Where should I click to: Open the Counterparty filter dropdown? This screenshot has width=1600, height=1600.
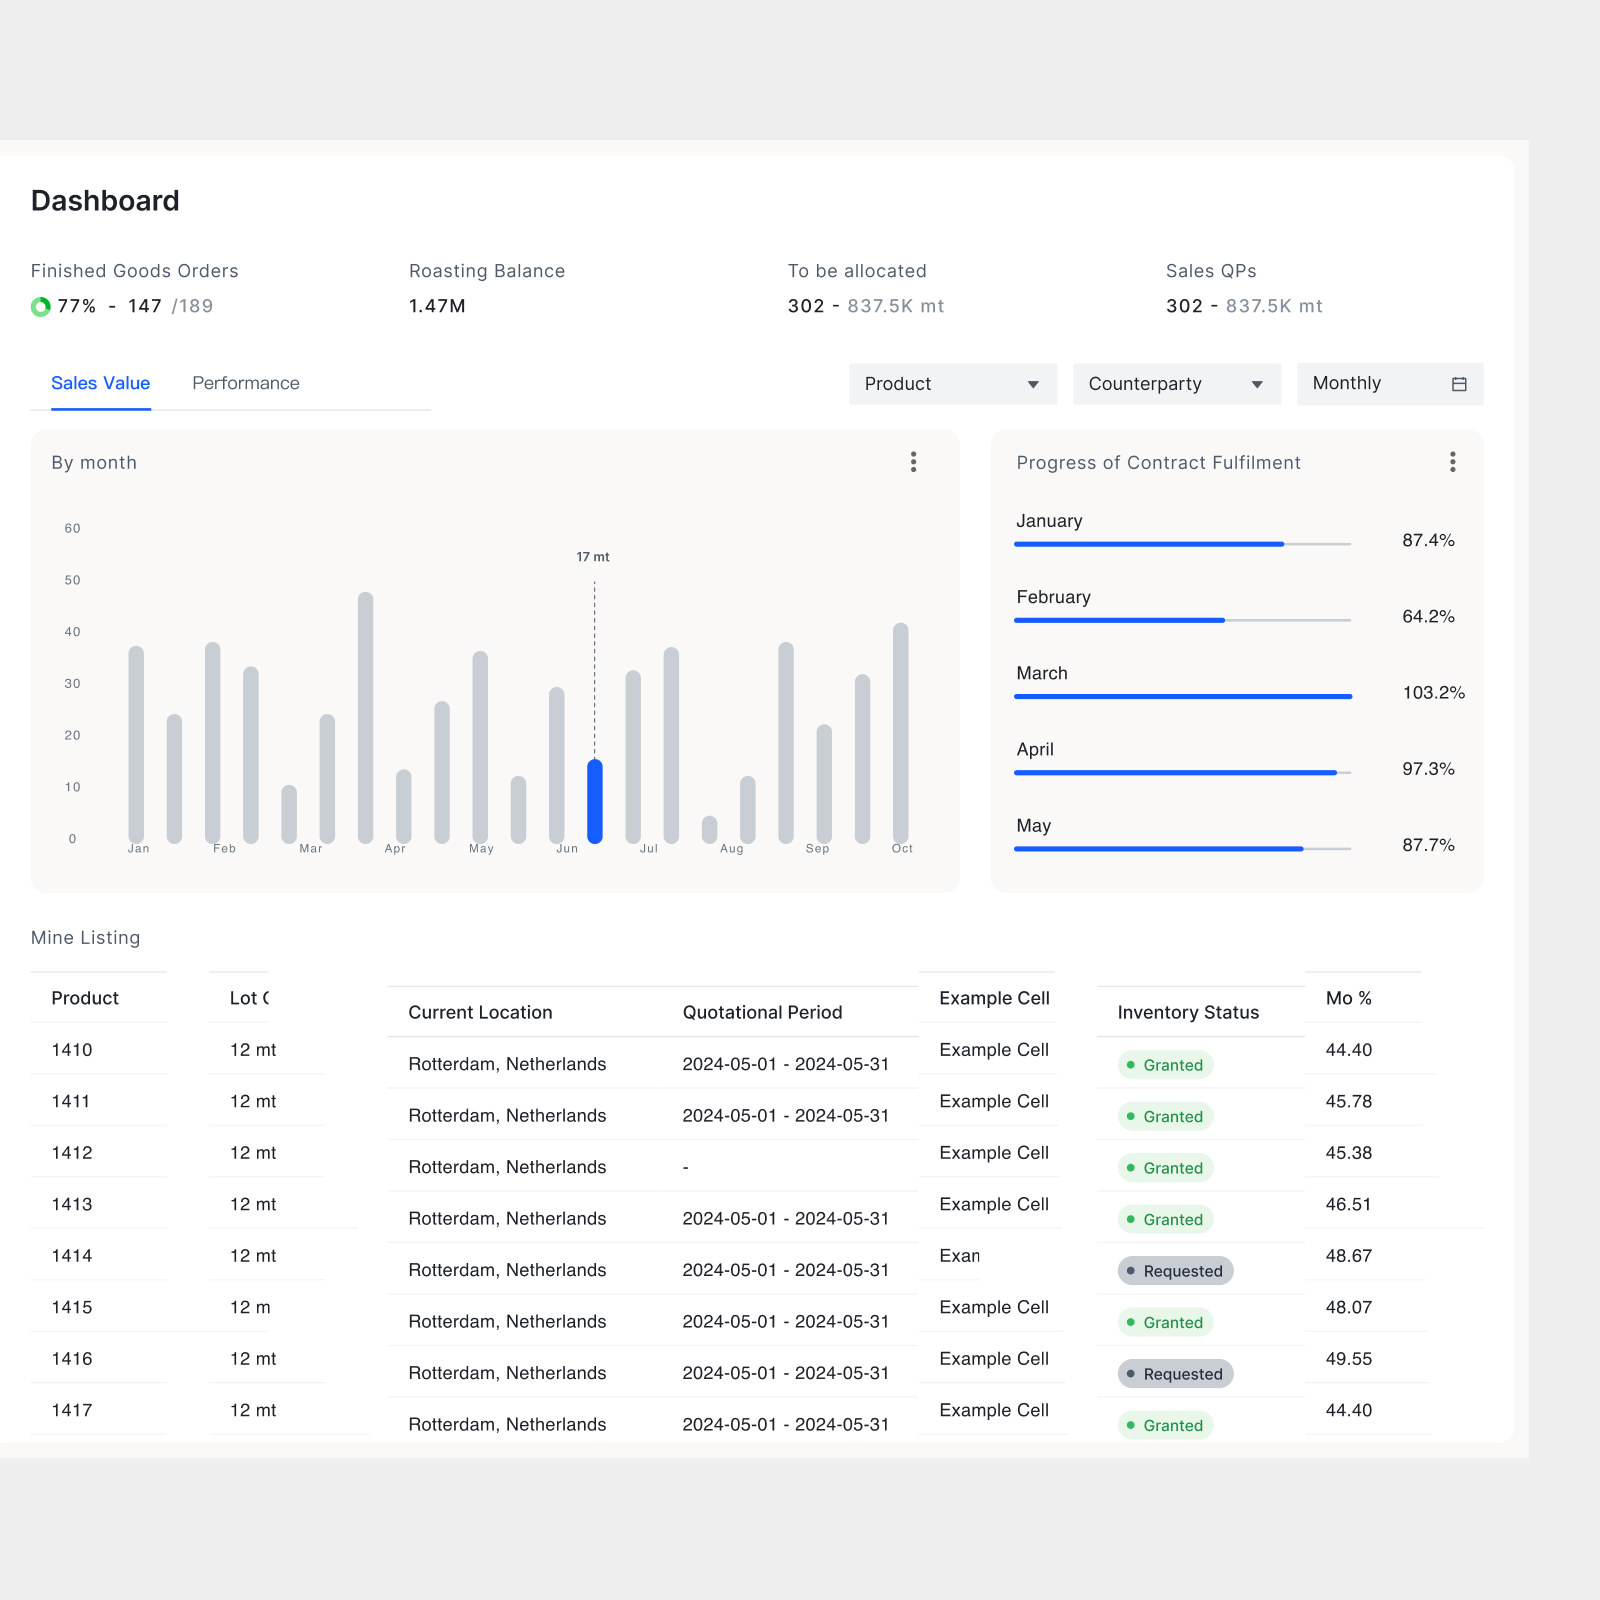[1176, 383]
